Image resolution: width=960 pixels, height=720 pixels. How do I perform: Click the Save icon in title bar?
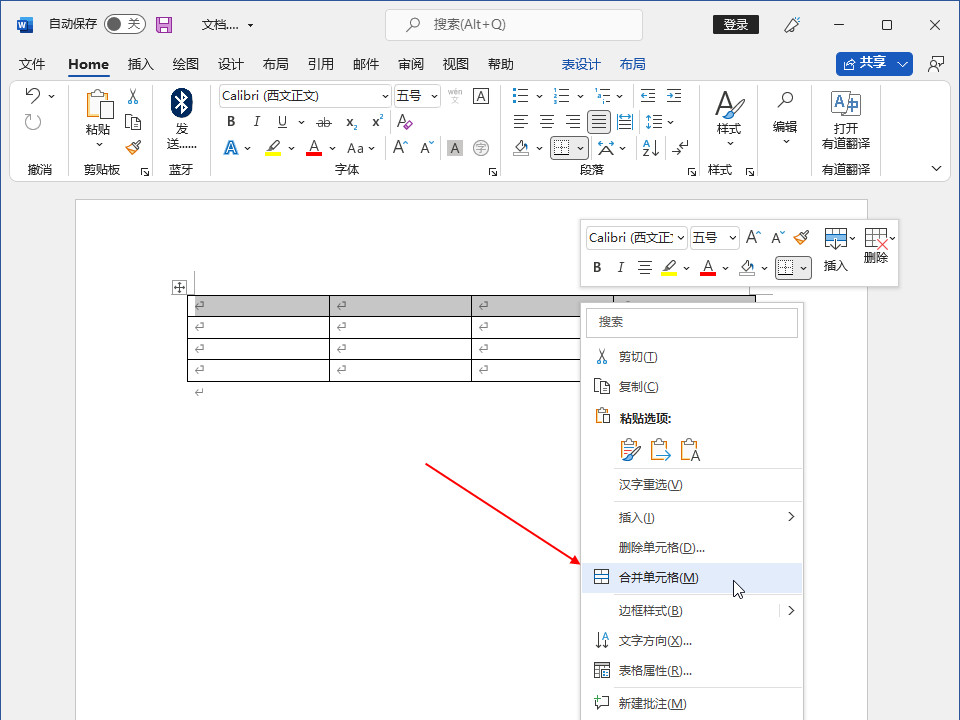(x=164, y=25)
